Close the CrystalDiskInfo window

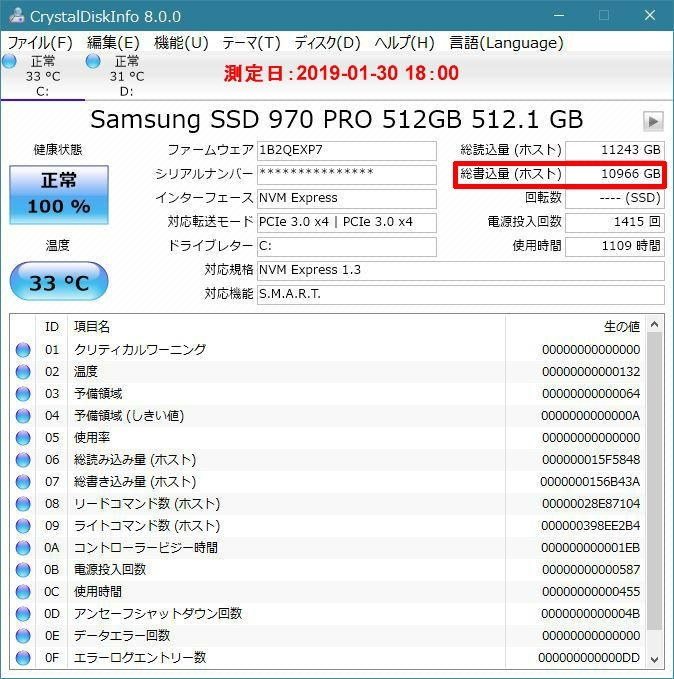tap(650, 16)
